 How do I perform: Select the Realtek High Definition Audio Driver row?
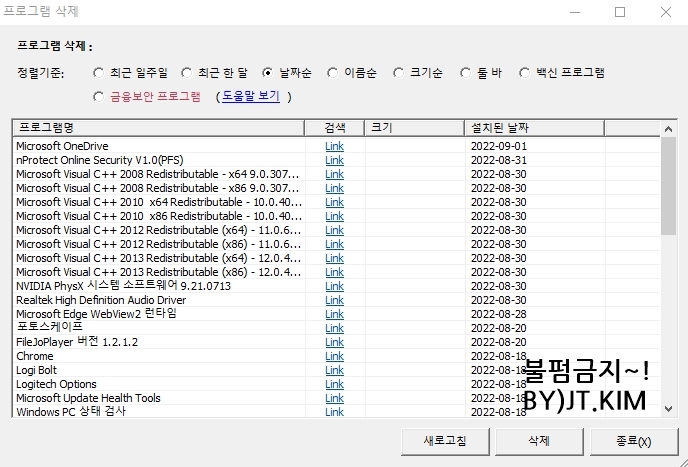101,300
